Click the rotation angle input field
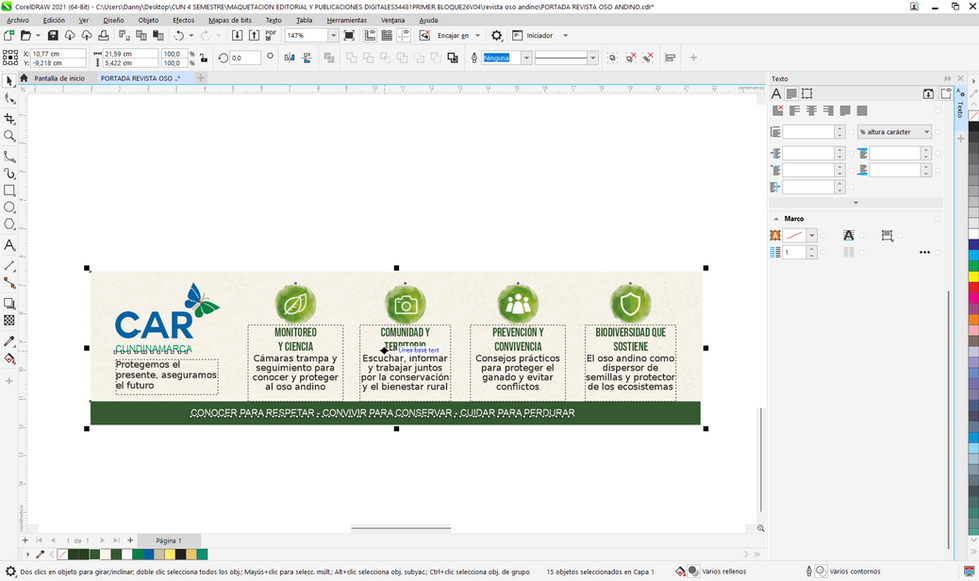Image resolution: width=979 pixels, height=581 pixels. point(245,58)
